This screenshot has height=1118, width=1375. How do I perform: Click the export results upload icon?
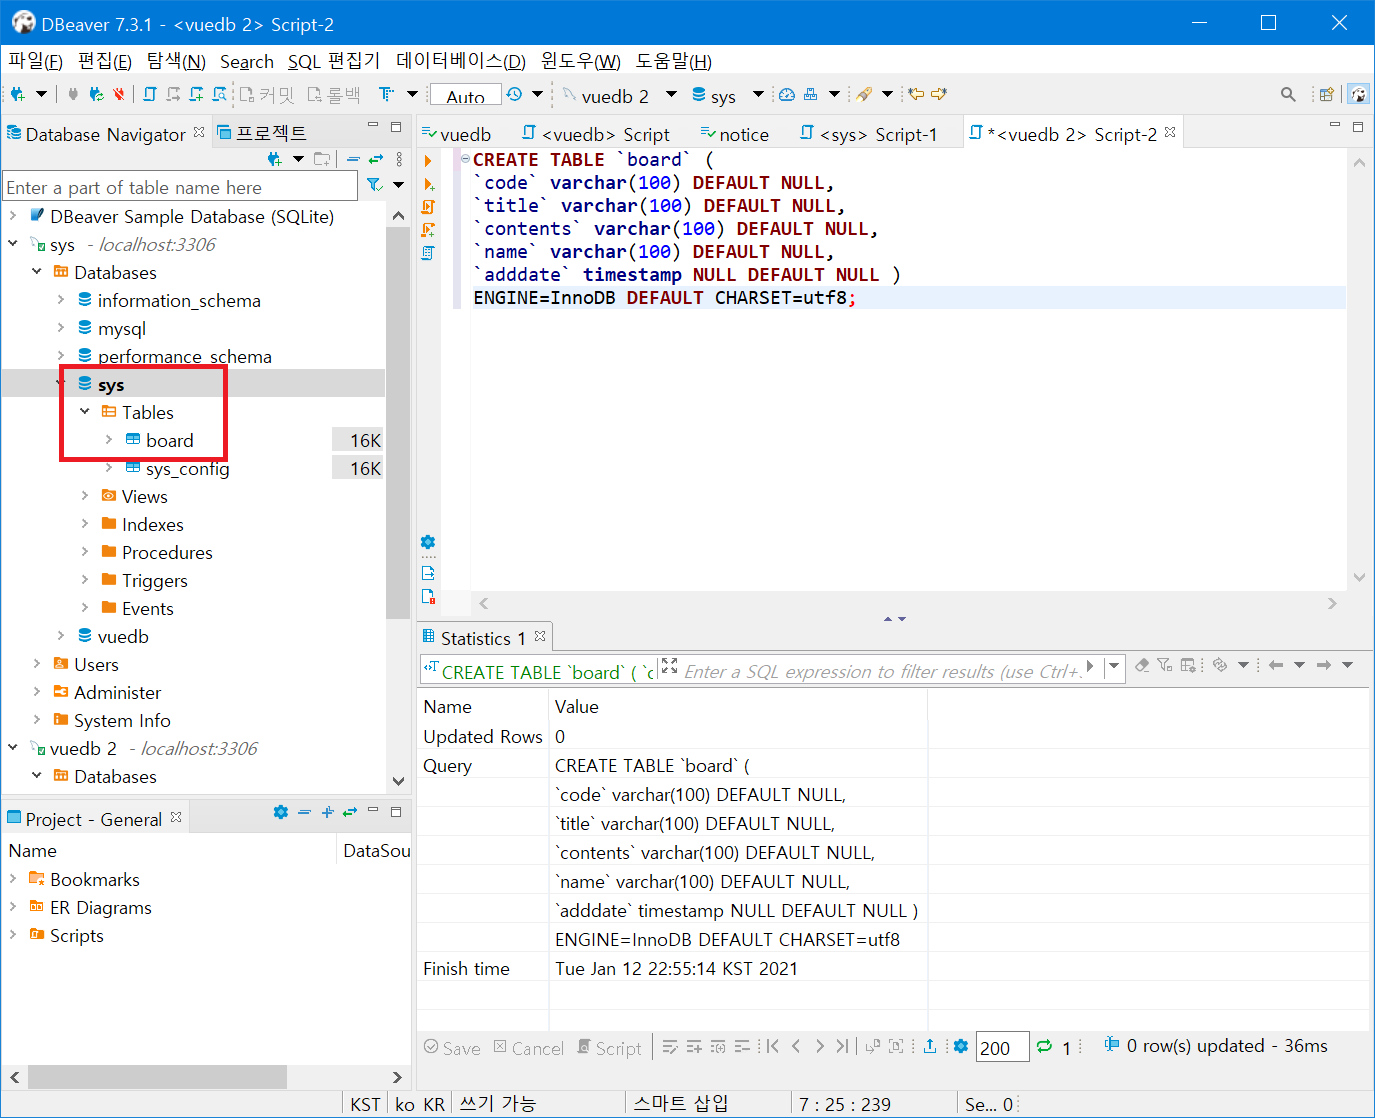point(930,1046)
